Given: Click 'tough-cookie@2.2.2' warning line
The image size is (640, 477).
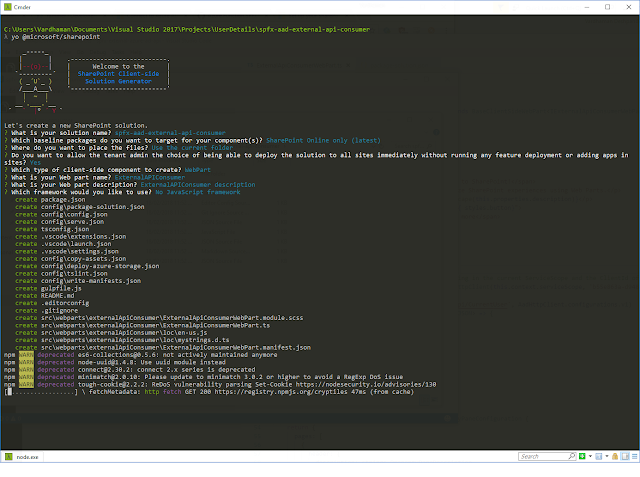Looking at the screenshot, I should click(220, 384).
